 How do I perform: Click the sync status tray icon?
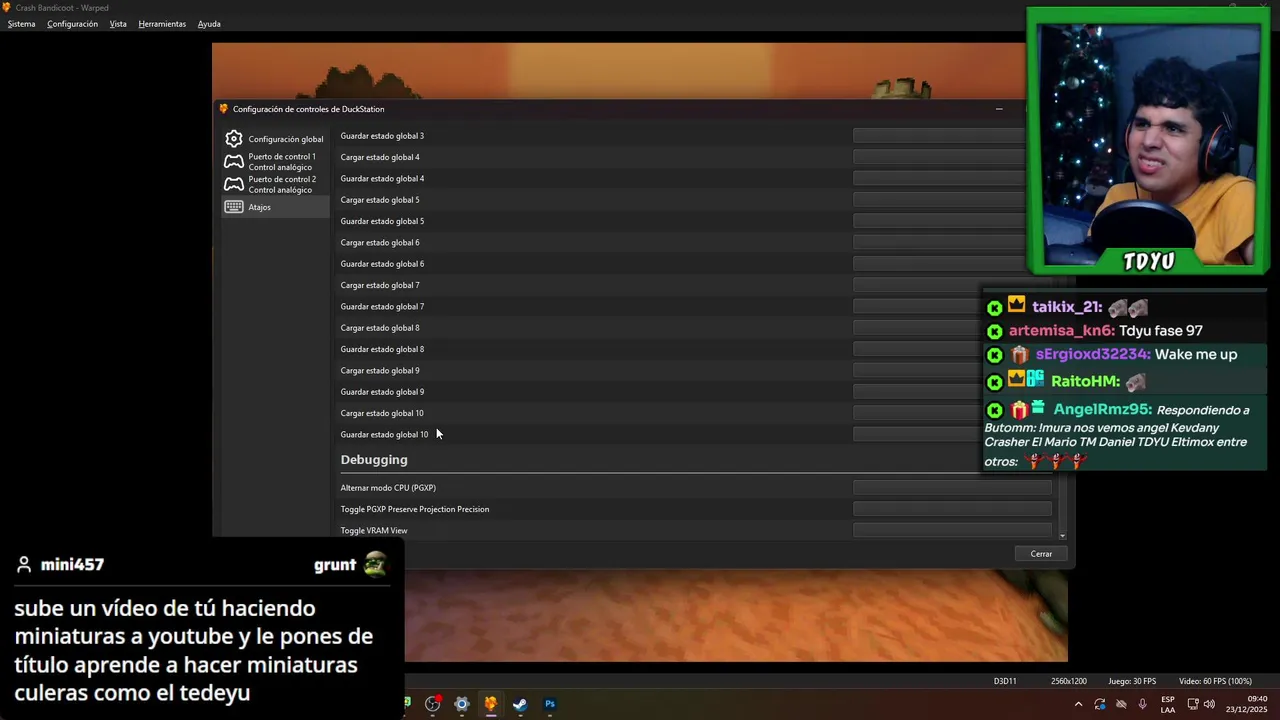[1100, 704]
